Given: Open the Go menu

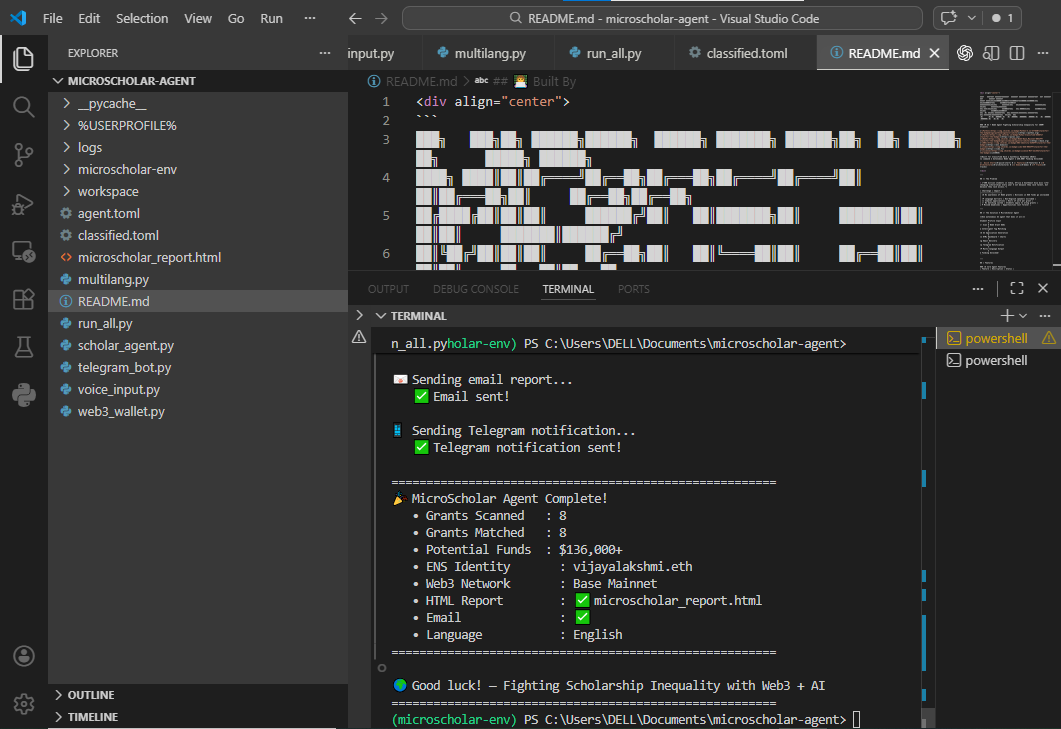Looking at the screenshot, I should point(235,18).
